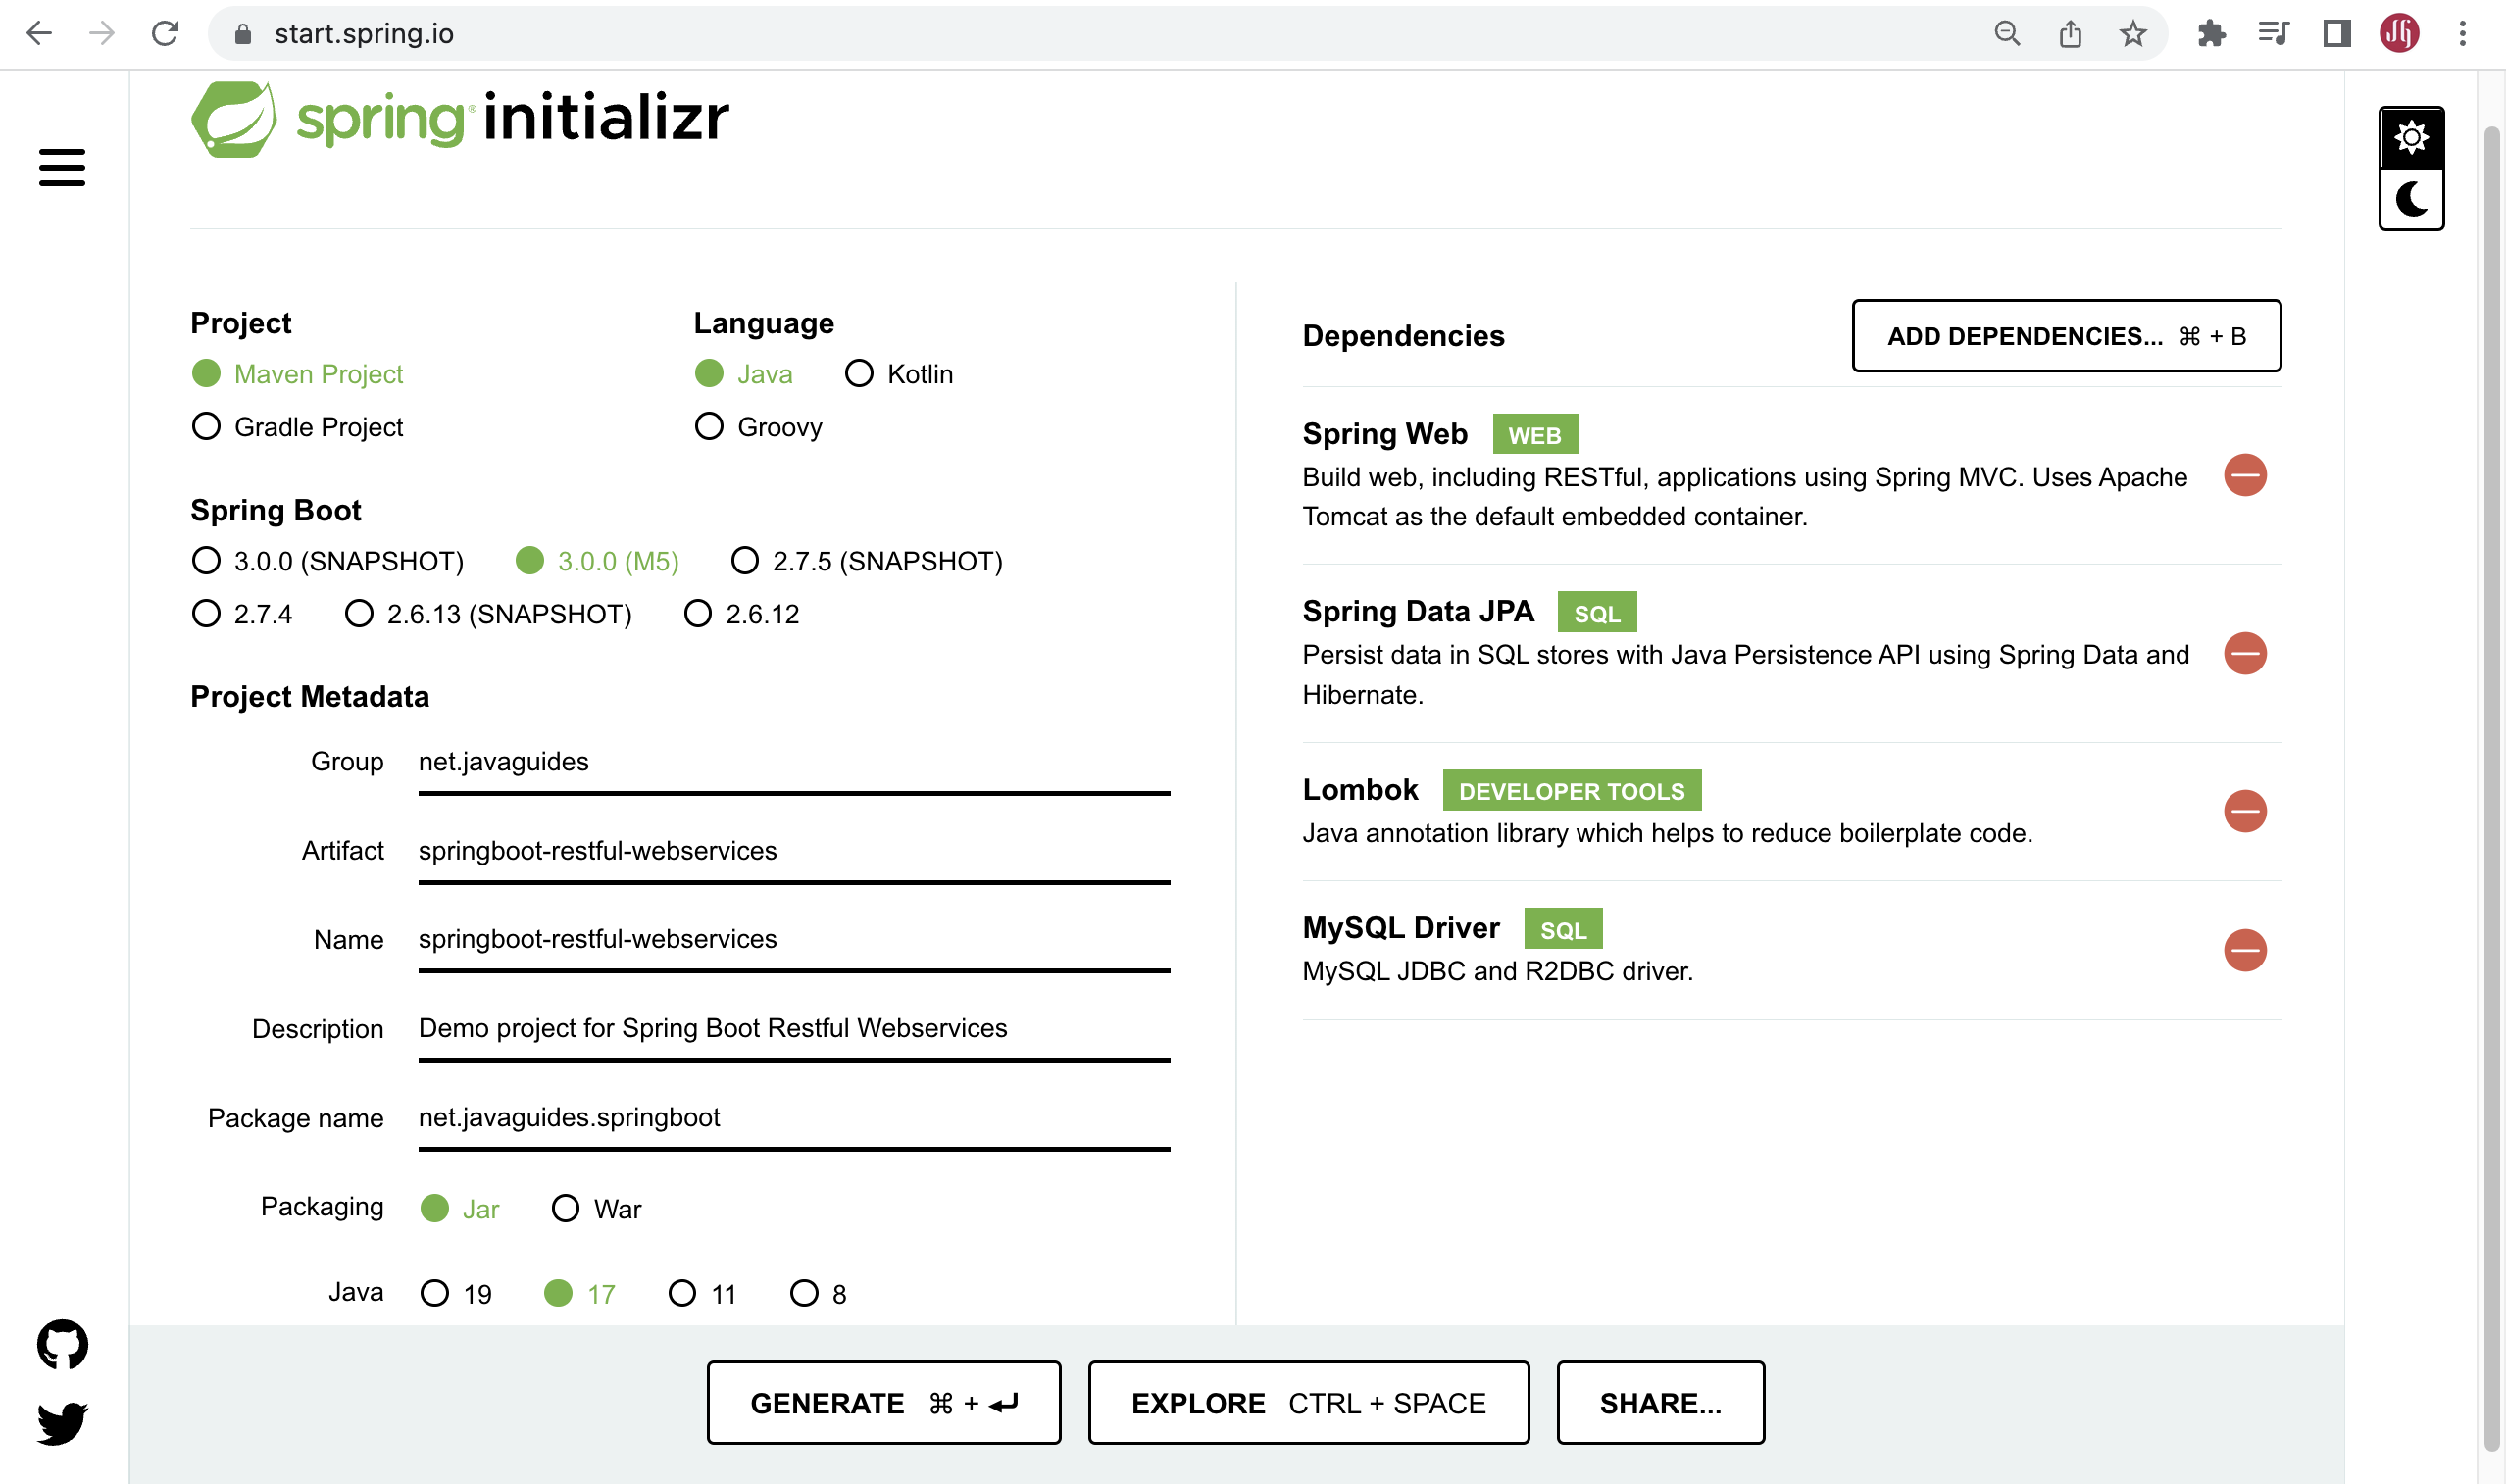Screen dimensions: 2506x1484
Task: Click into the Artifact input field
Action: click(x=794, y=852)
